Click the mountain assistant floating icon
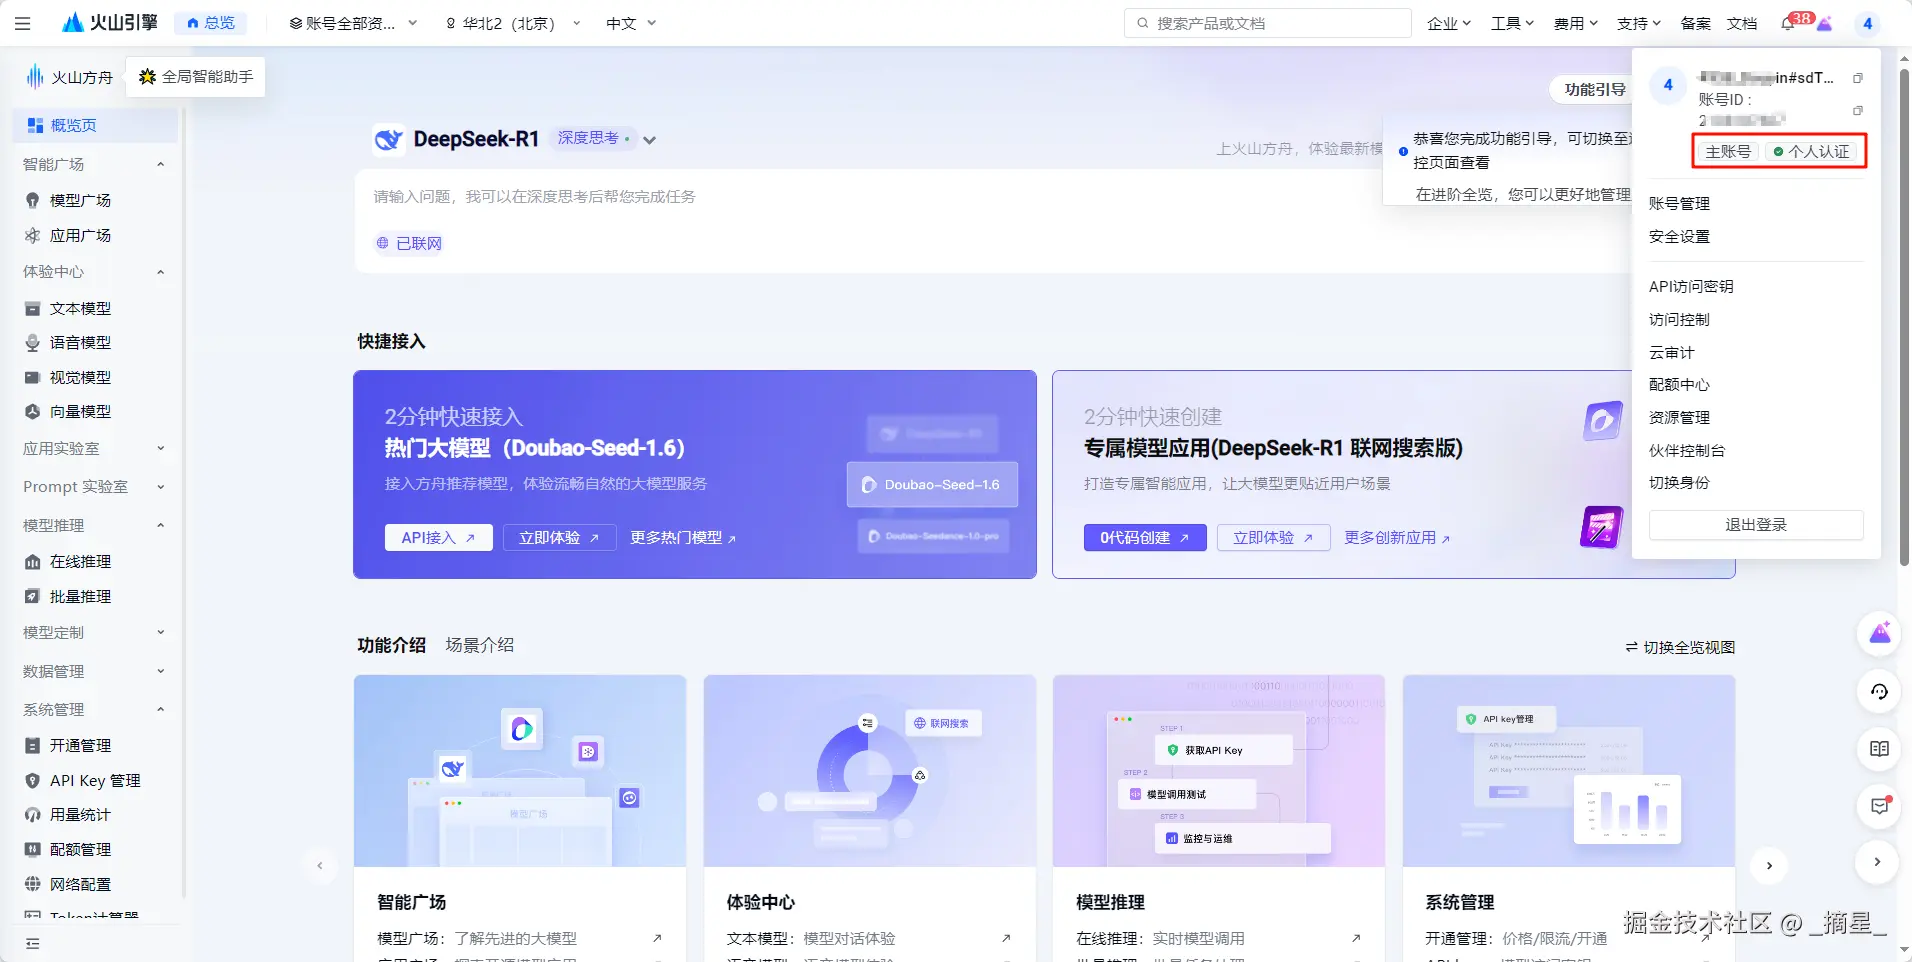This screenshot has height=962, width=1912. (x=1879, y=633)
